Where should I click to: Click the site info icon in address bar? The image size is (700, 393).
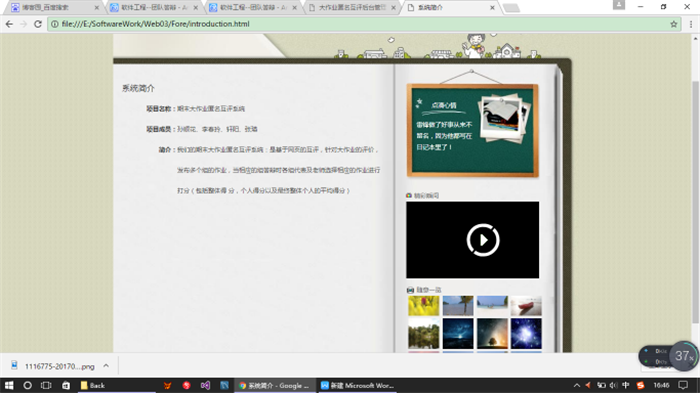coord(54,24)
